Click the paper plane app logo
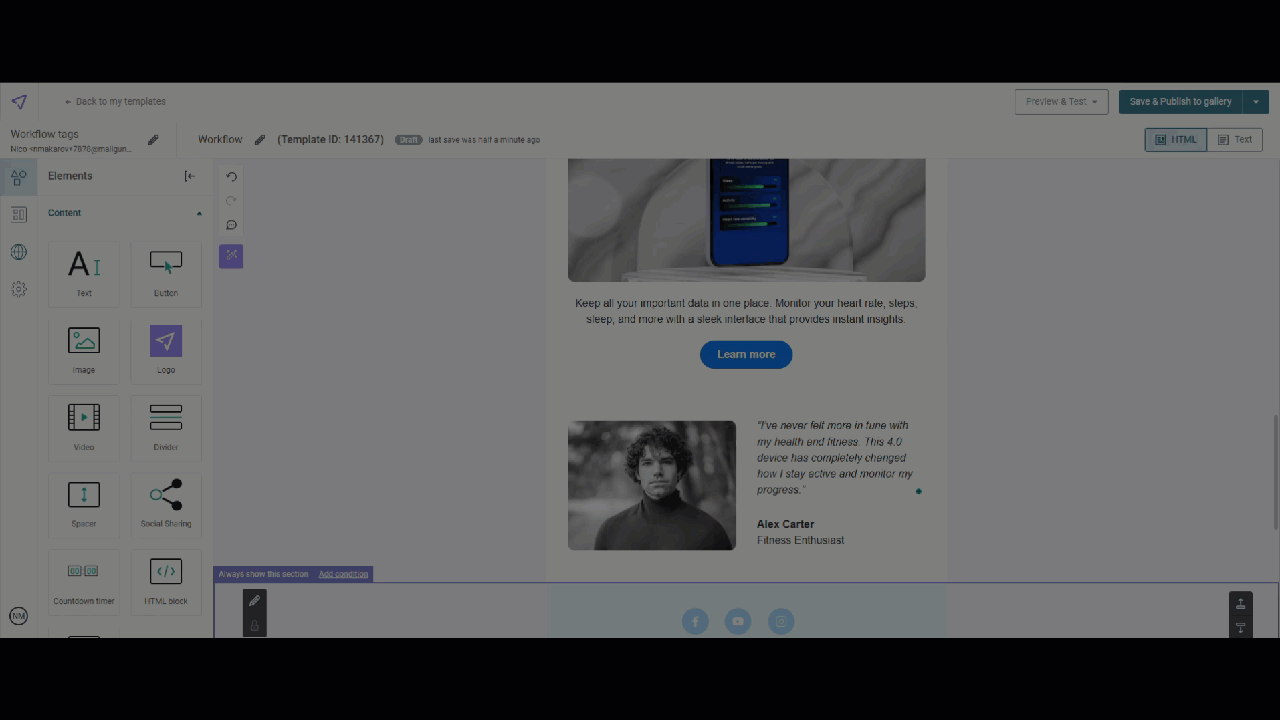The width and height of the screenshot is (1280, 720). [x=19, y=102]
